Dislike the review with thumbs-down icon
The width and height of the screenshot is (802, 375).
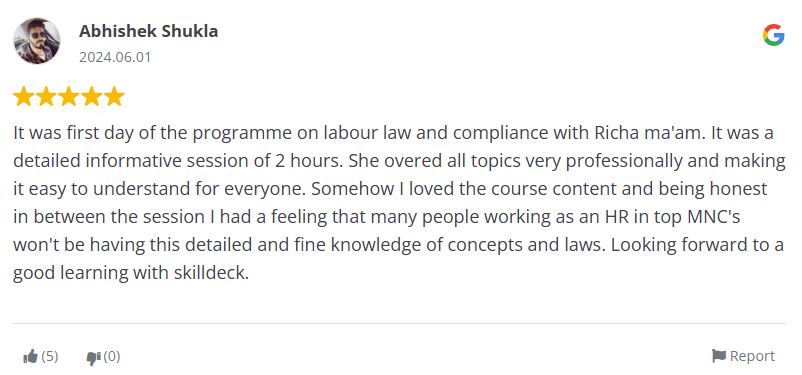tap(94, 358)
